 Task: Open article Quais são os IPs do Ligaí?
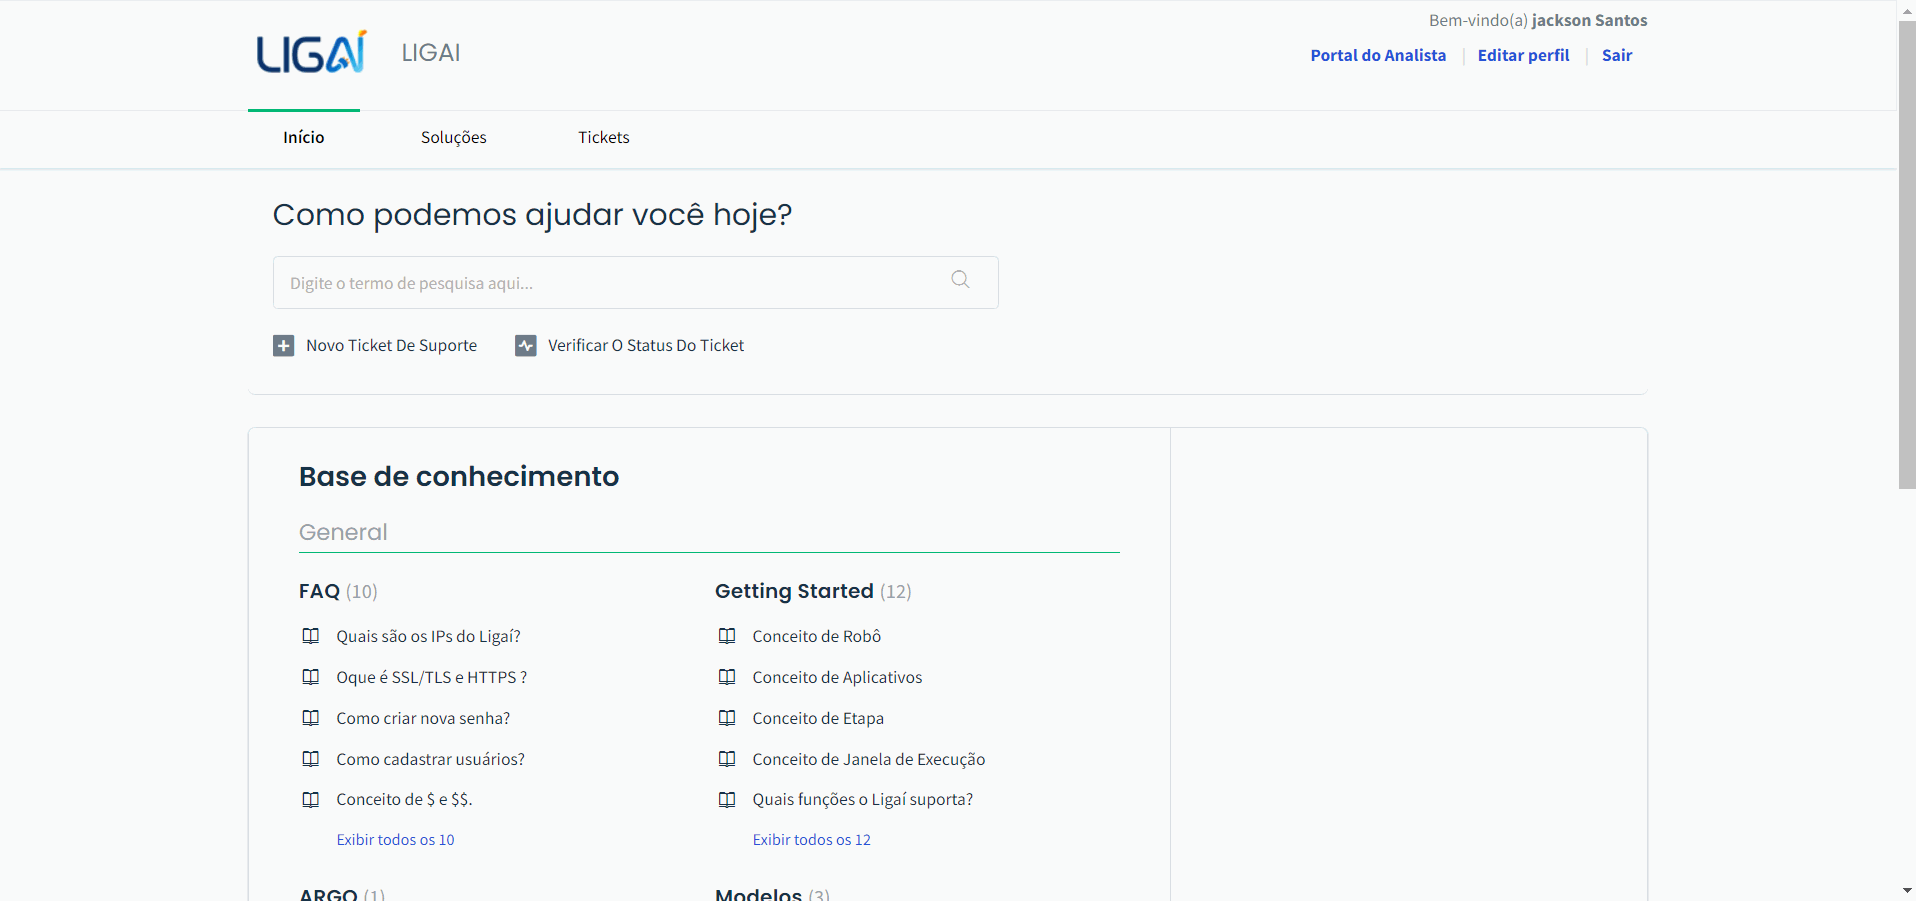[428, 636]
